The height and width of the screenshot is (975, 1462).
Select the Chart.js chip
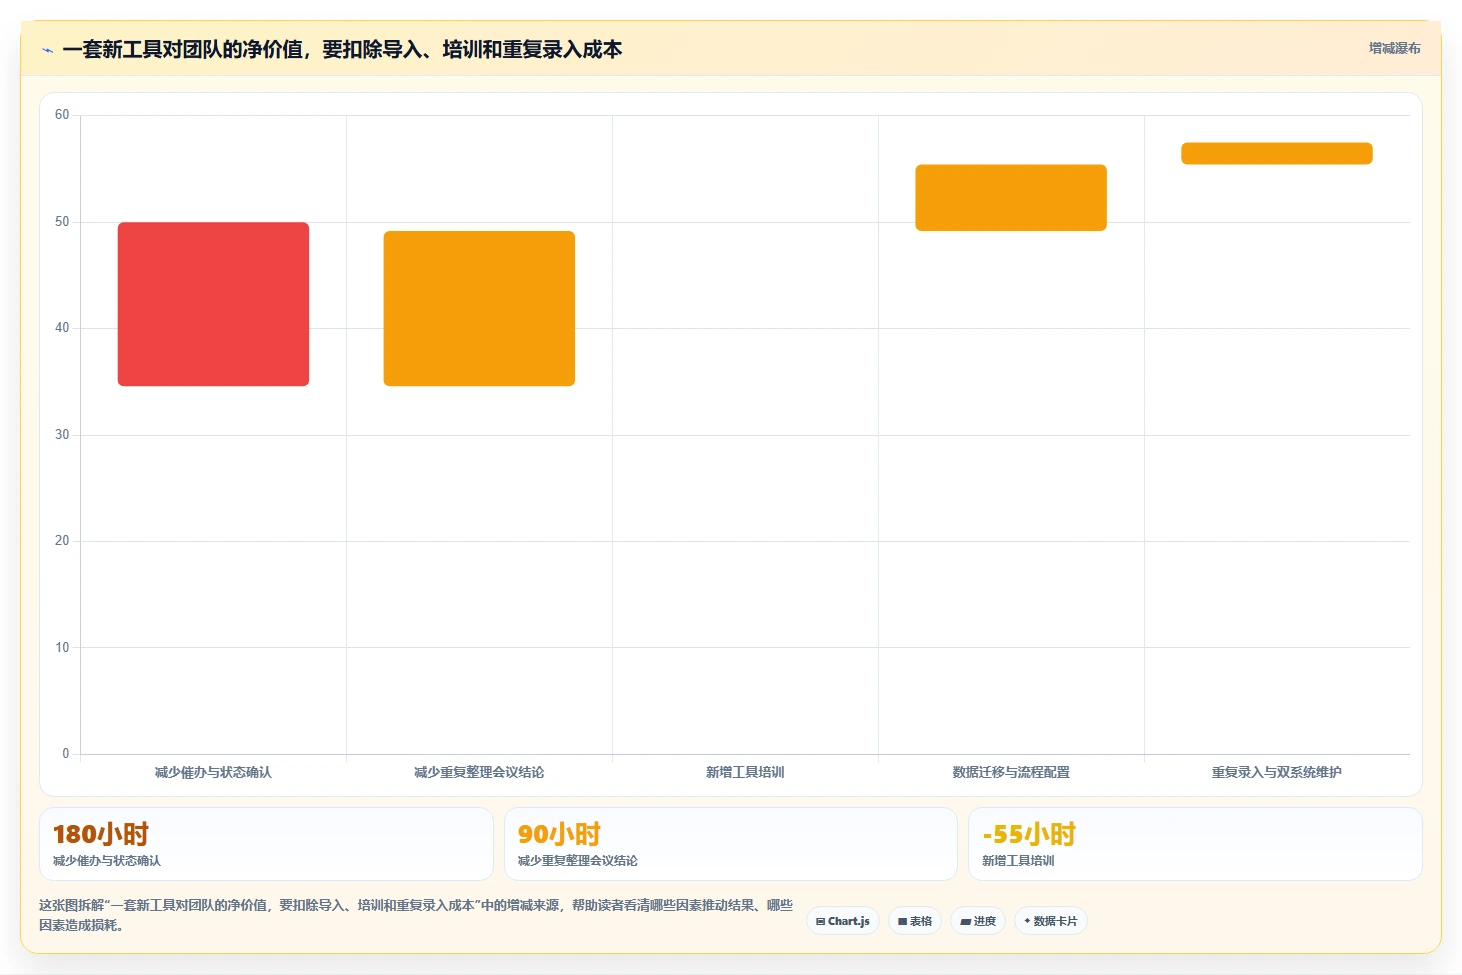click(x=843, y=921)
